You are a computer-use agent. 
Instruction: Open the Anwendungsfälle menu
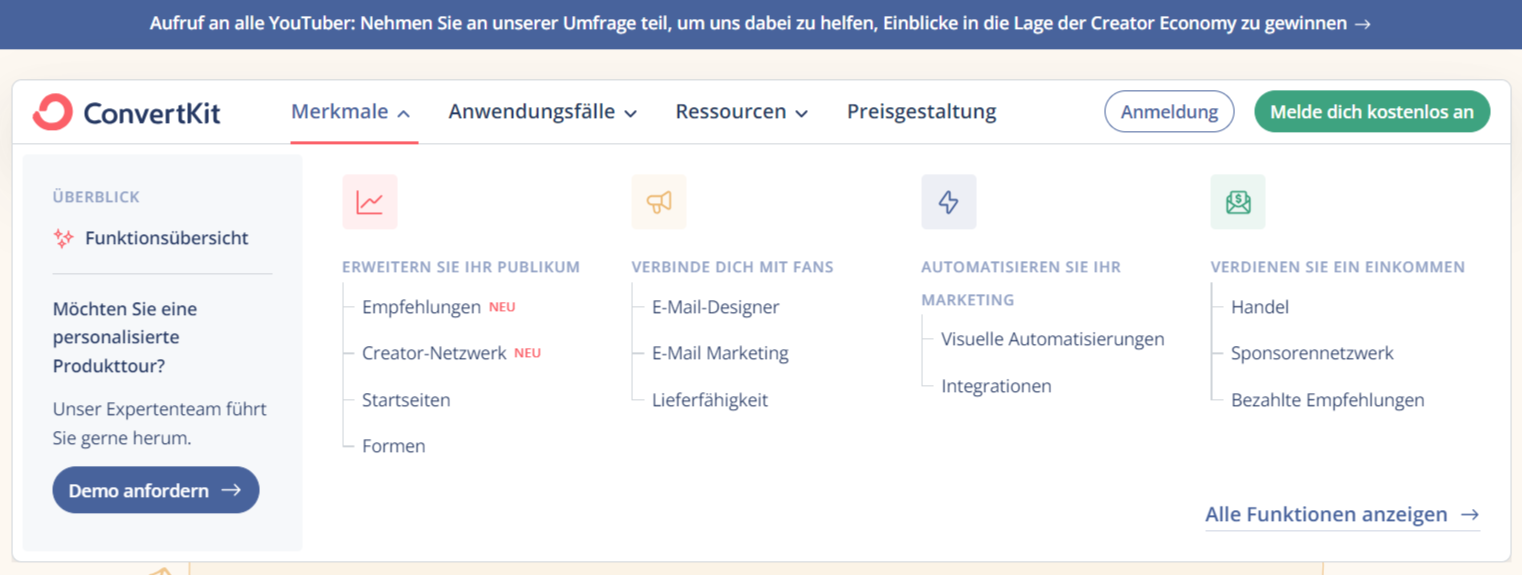543,111
